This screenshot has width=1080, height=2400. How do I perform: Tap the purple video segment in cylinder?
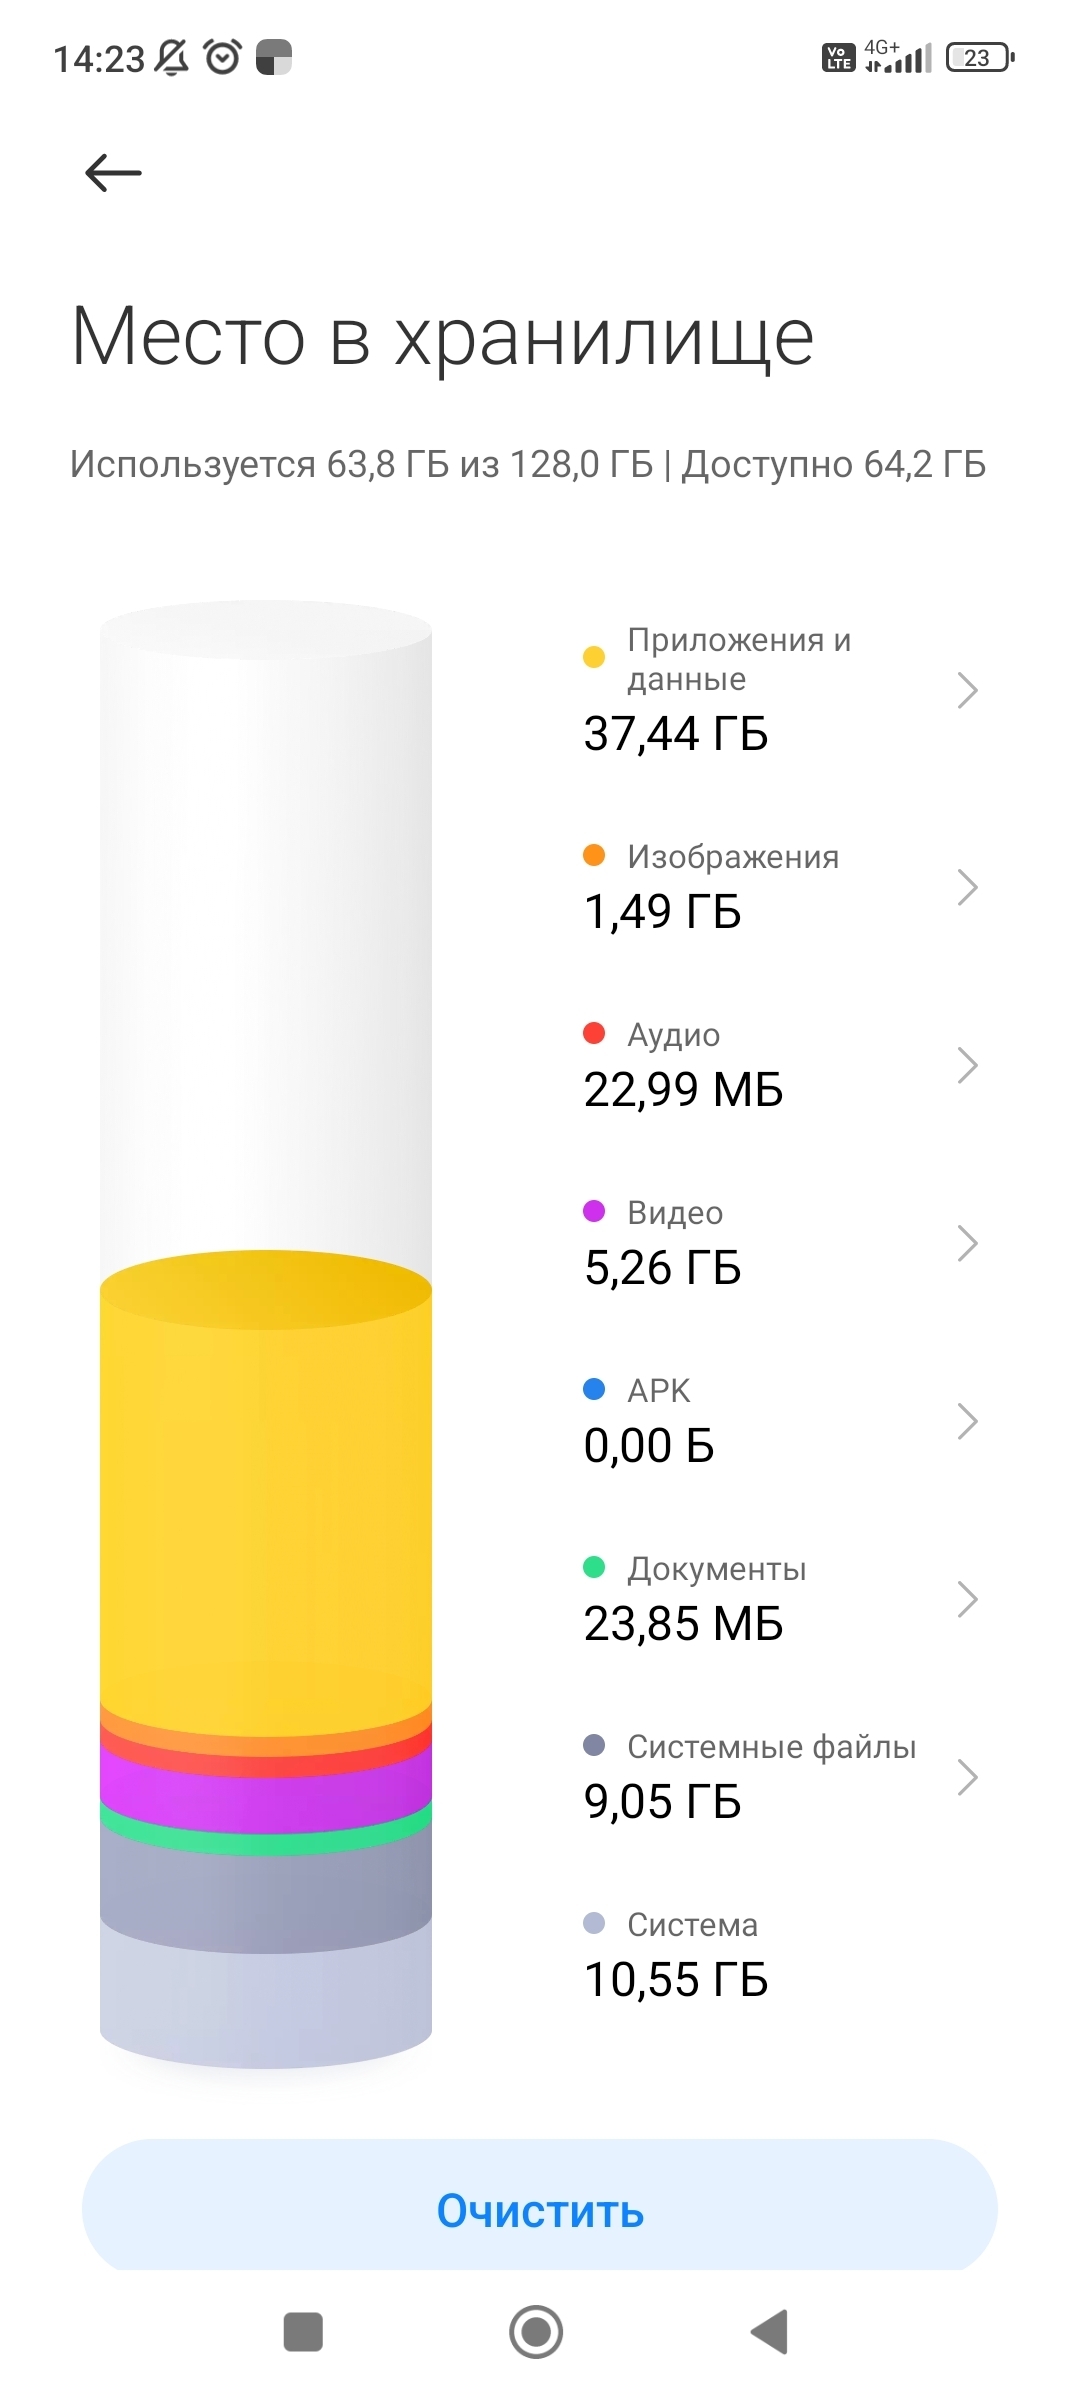click(266, 1795)
